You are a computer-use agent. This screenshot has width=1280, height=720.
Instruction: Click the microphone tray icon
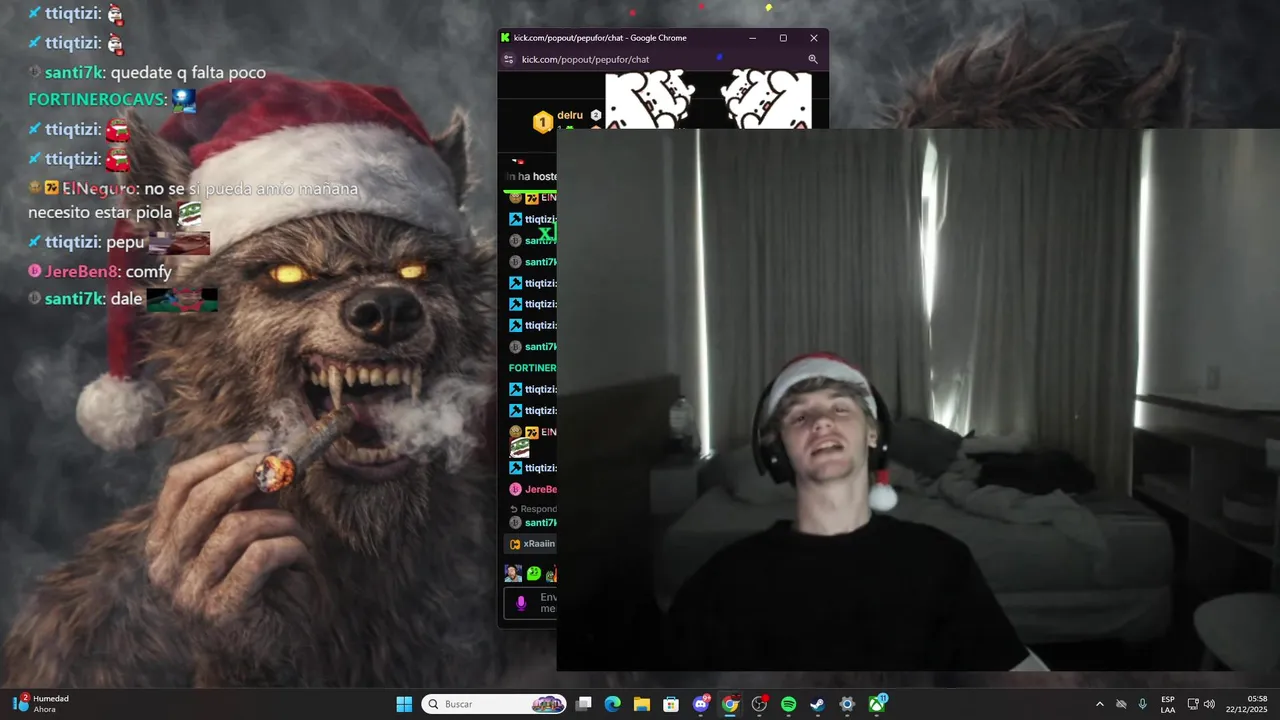(1142, 704)
